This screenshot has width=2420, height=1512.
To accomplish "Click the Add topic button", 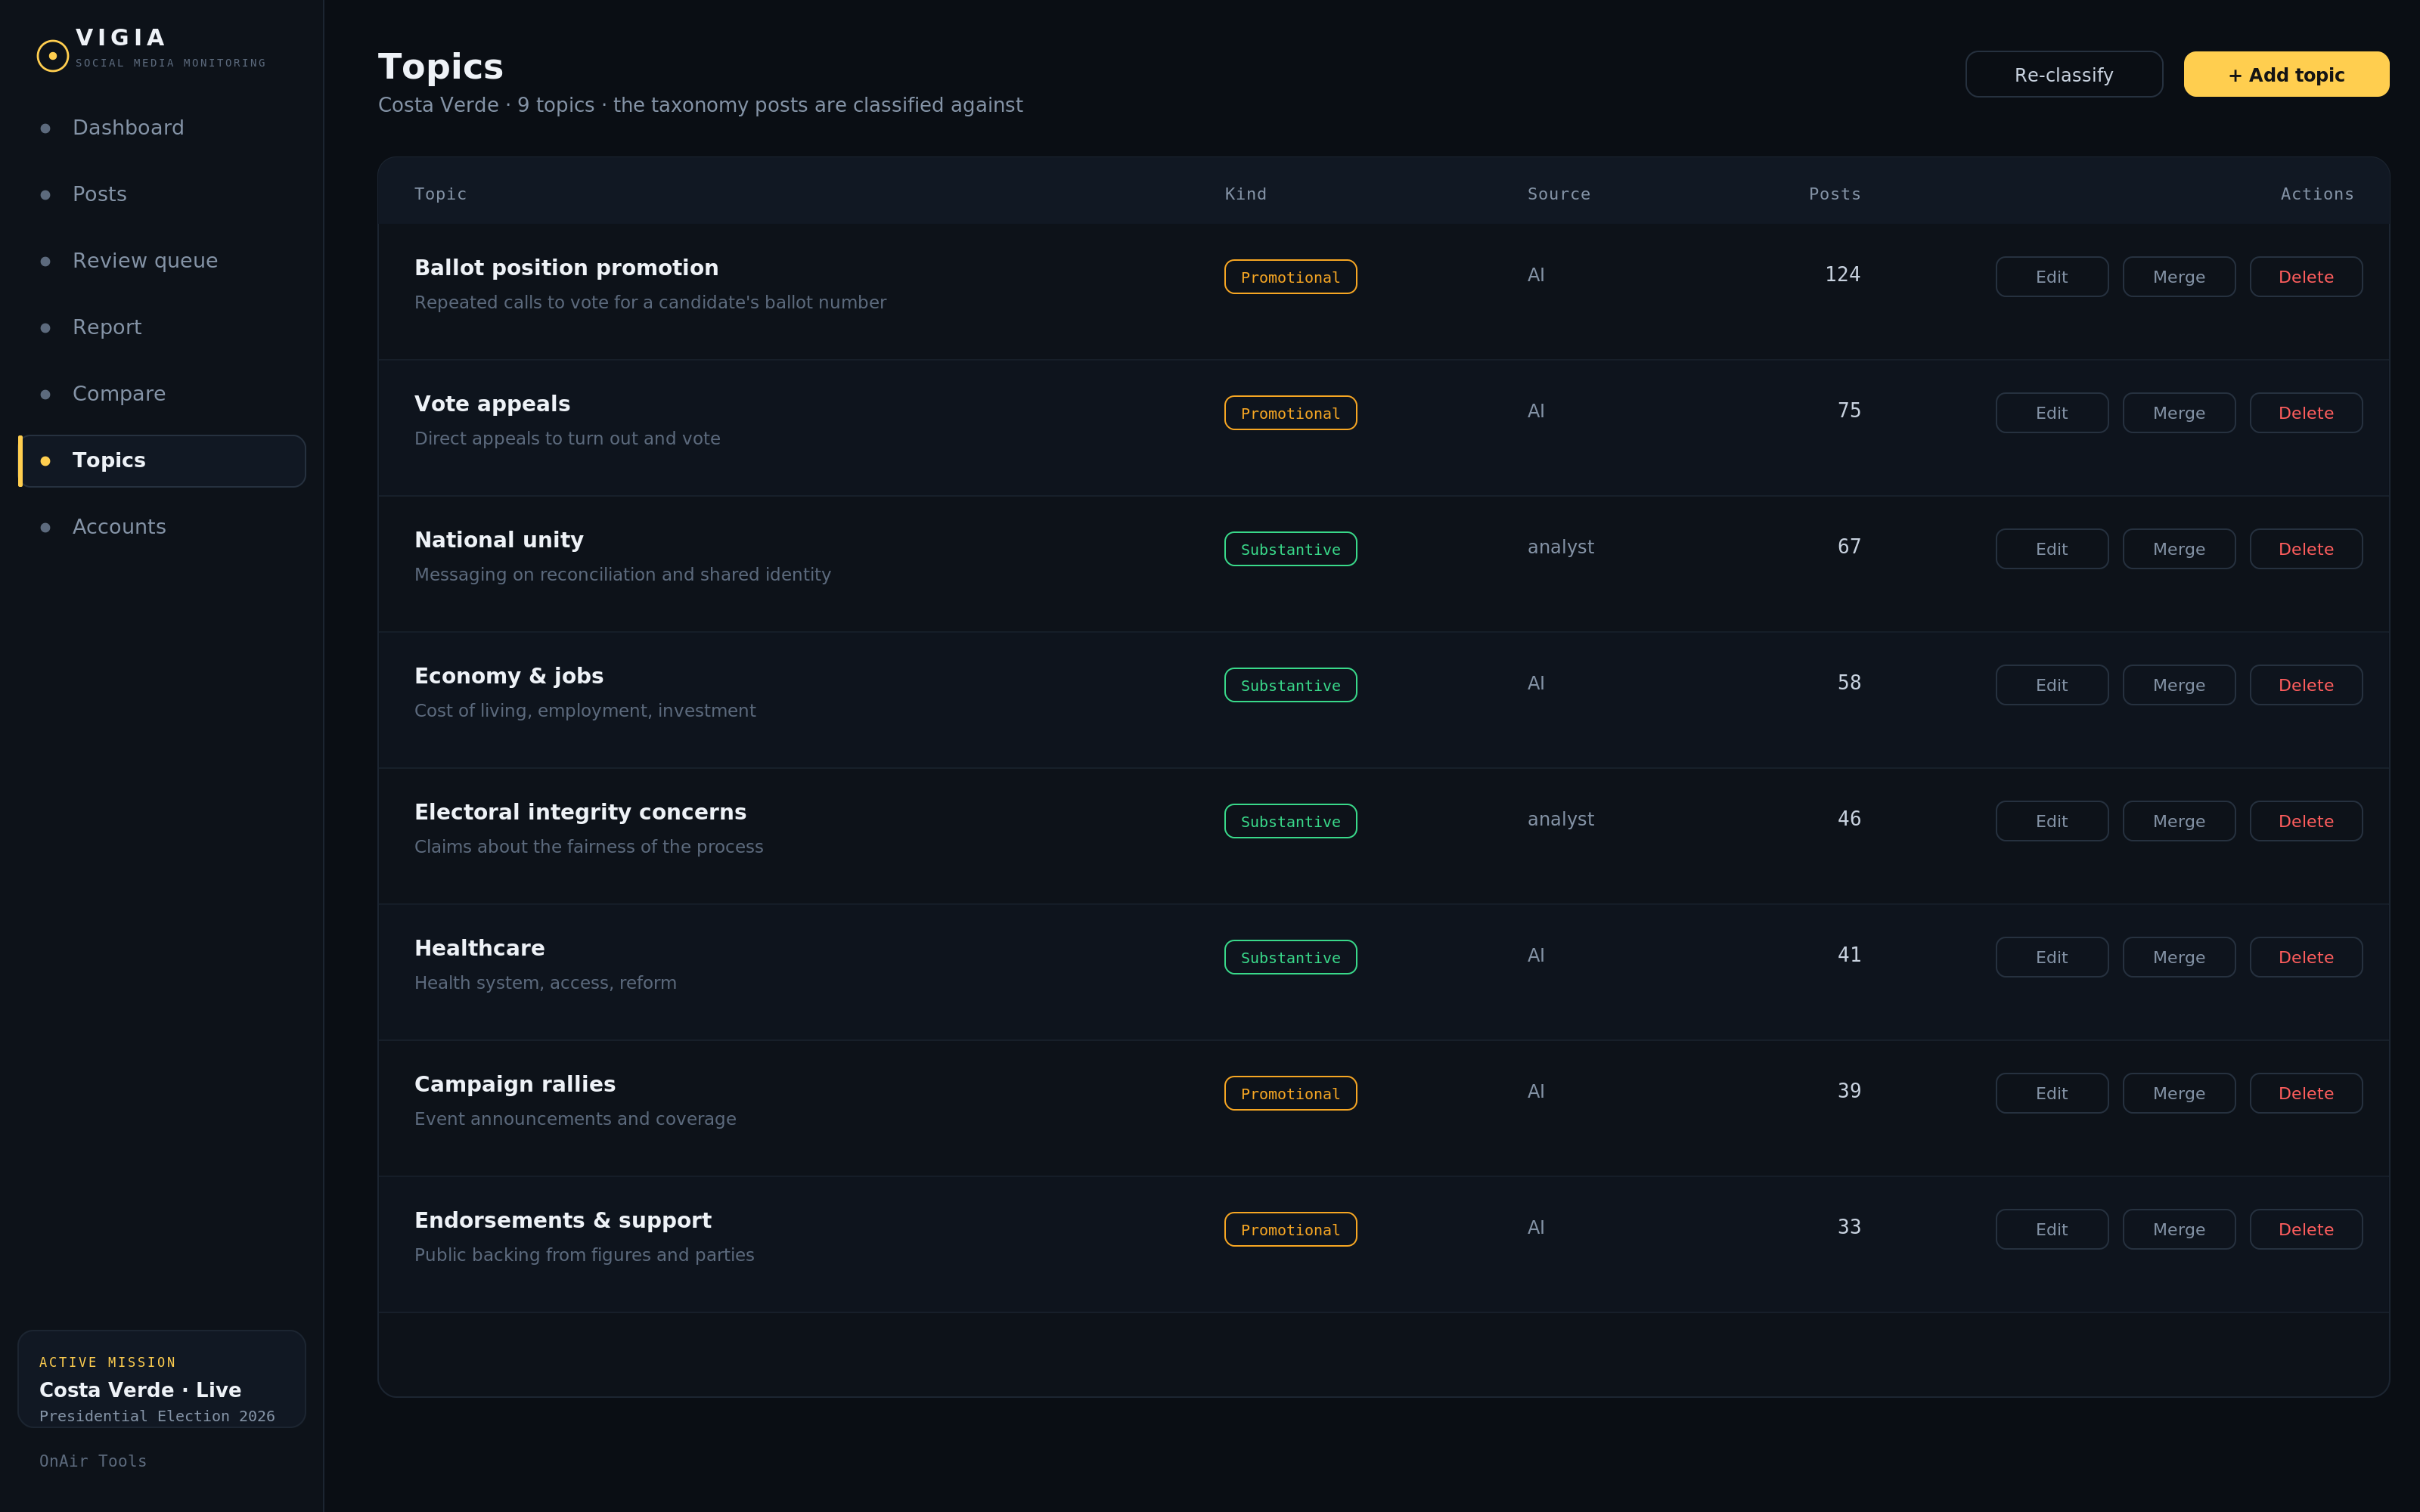I will pyautogui.click(x=2286, y=75).
